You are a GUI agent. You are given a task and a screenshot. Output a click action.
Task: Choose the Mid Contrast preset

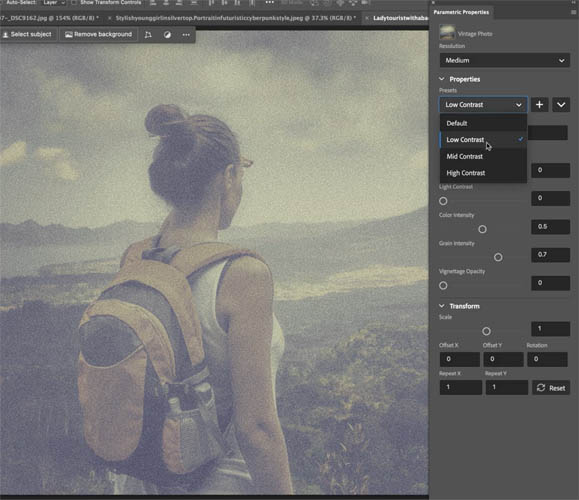483,156
